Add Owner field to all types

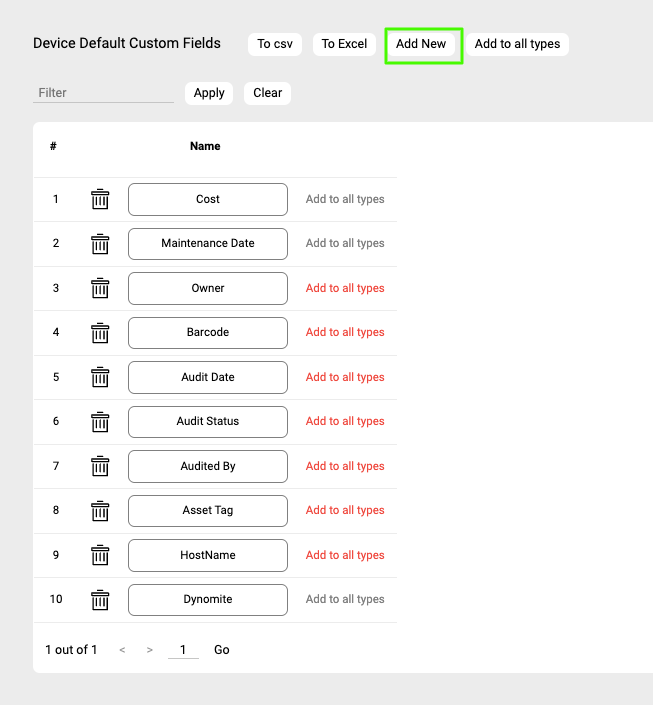[x=345, y=288]
